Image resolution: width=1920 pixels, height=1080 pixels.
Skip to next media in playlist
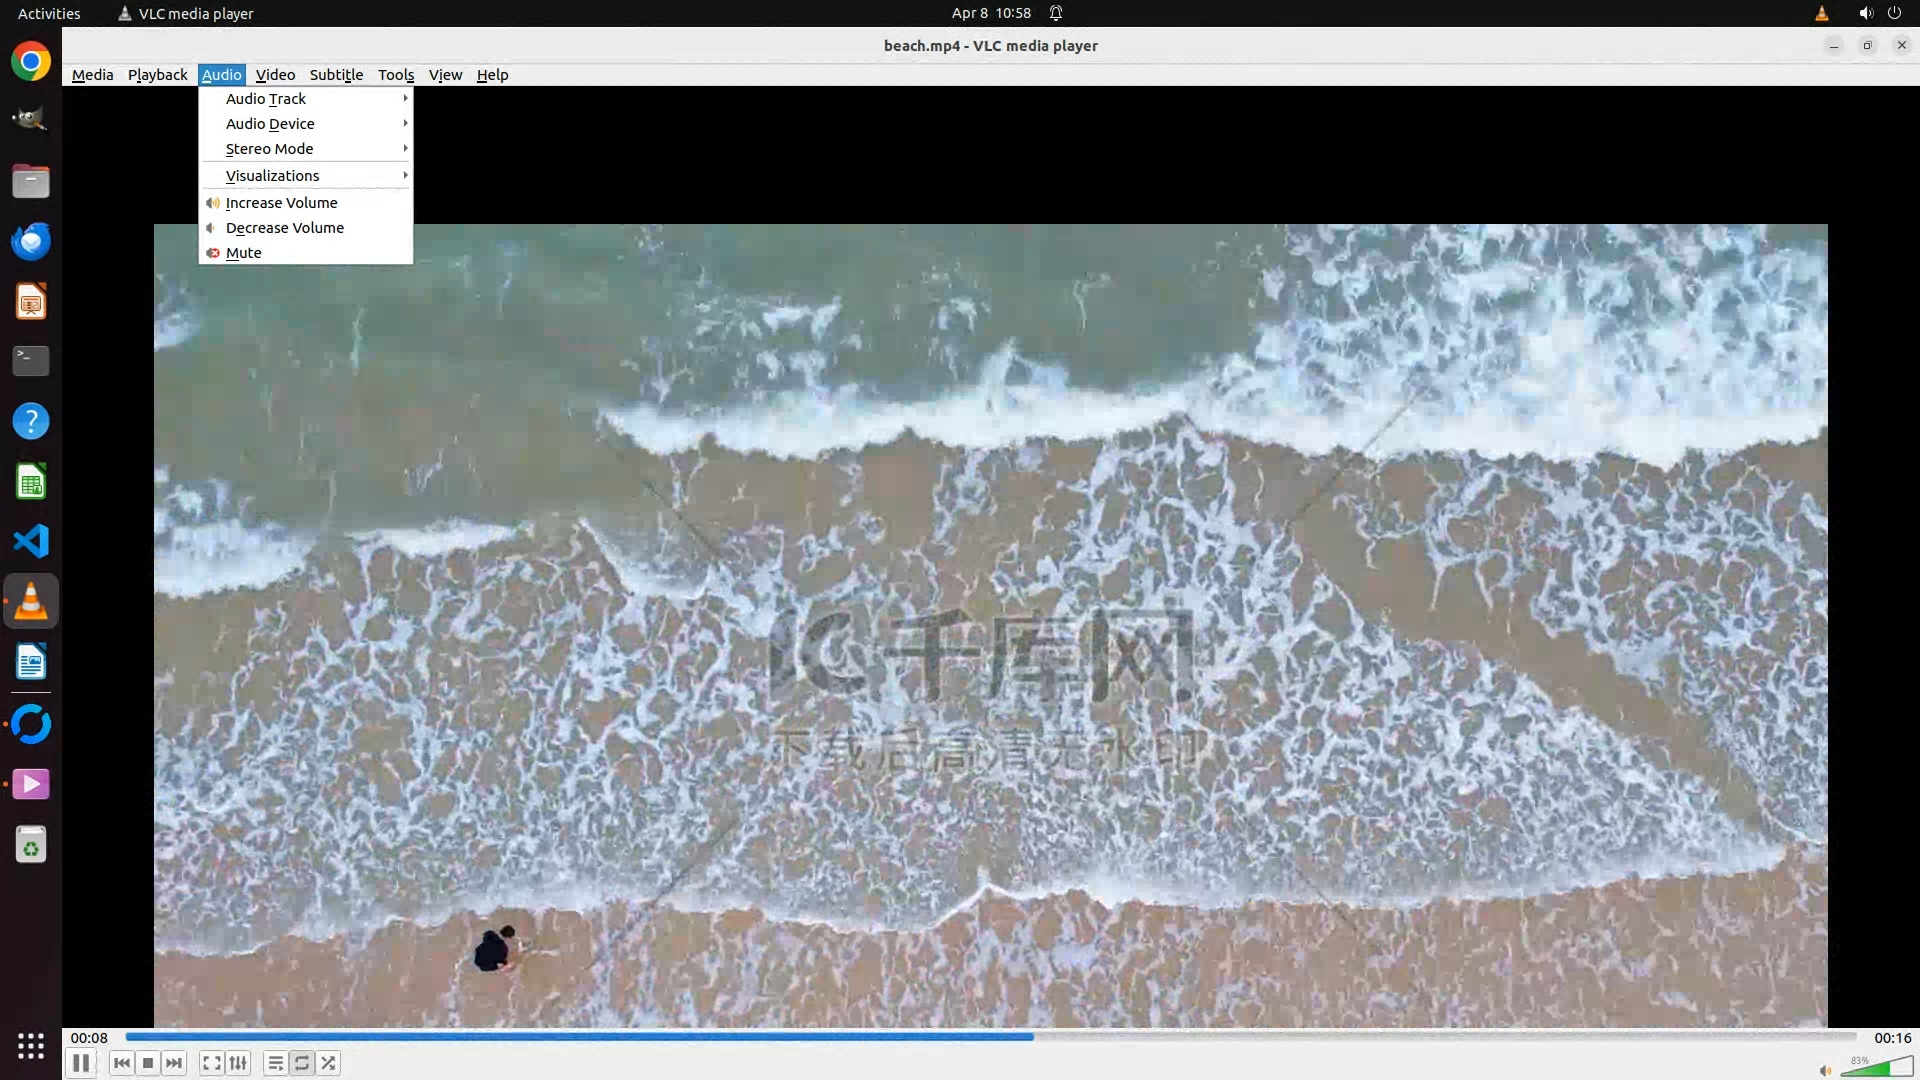[174, 1063]
